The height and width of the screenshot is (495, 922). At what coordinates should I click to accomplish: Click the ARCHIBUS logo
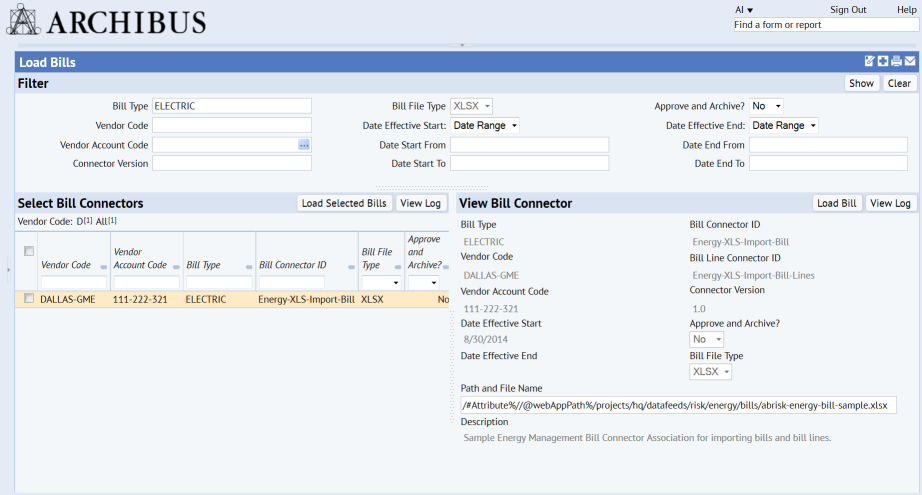[x=106, y=21]
